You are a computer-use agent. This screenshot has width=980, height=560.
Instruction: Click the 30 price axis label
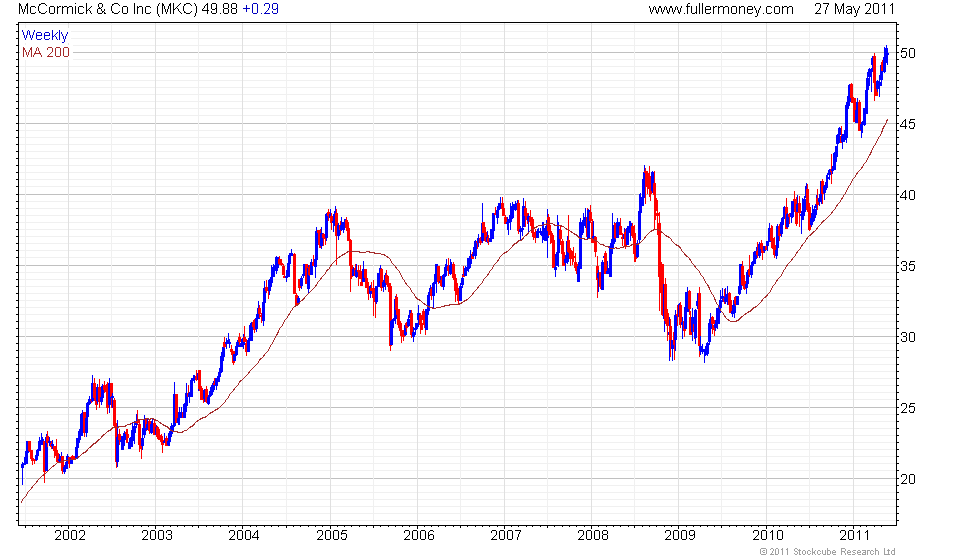[908, 337]
